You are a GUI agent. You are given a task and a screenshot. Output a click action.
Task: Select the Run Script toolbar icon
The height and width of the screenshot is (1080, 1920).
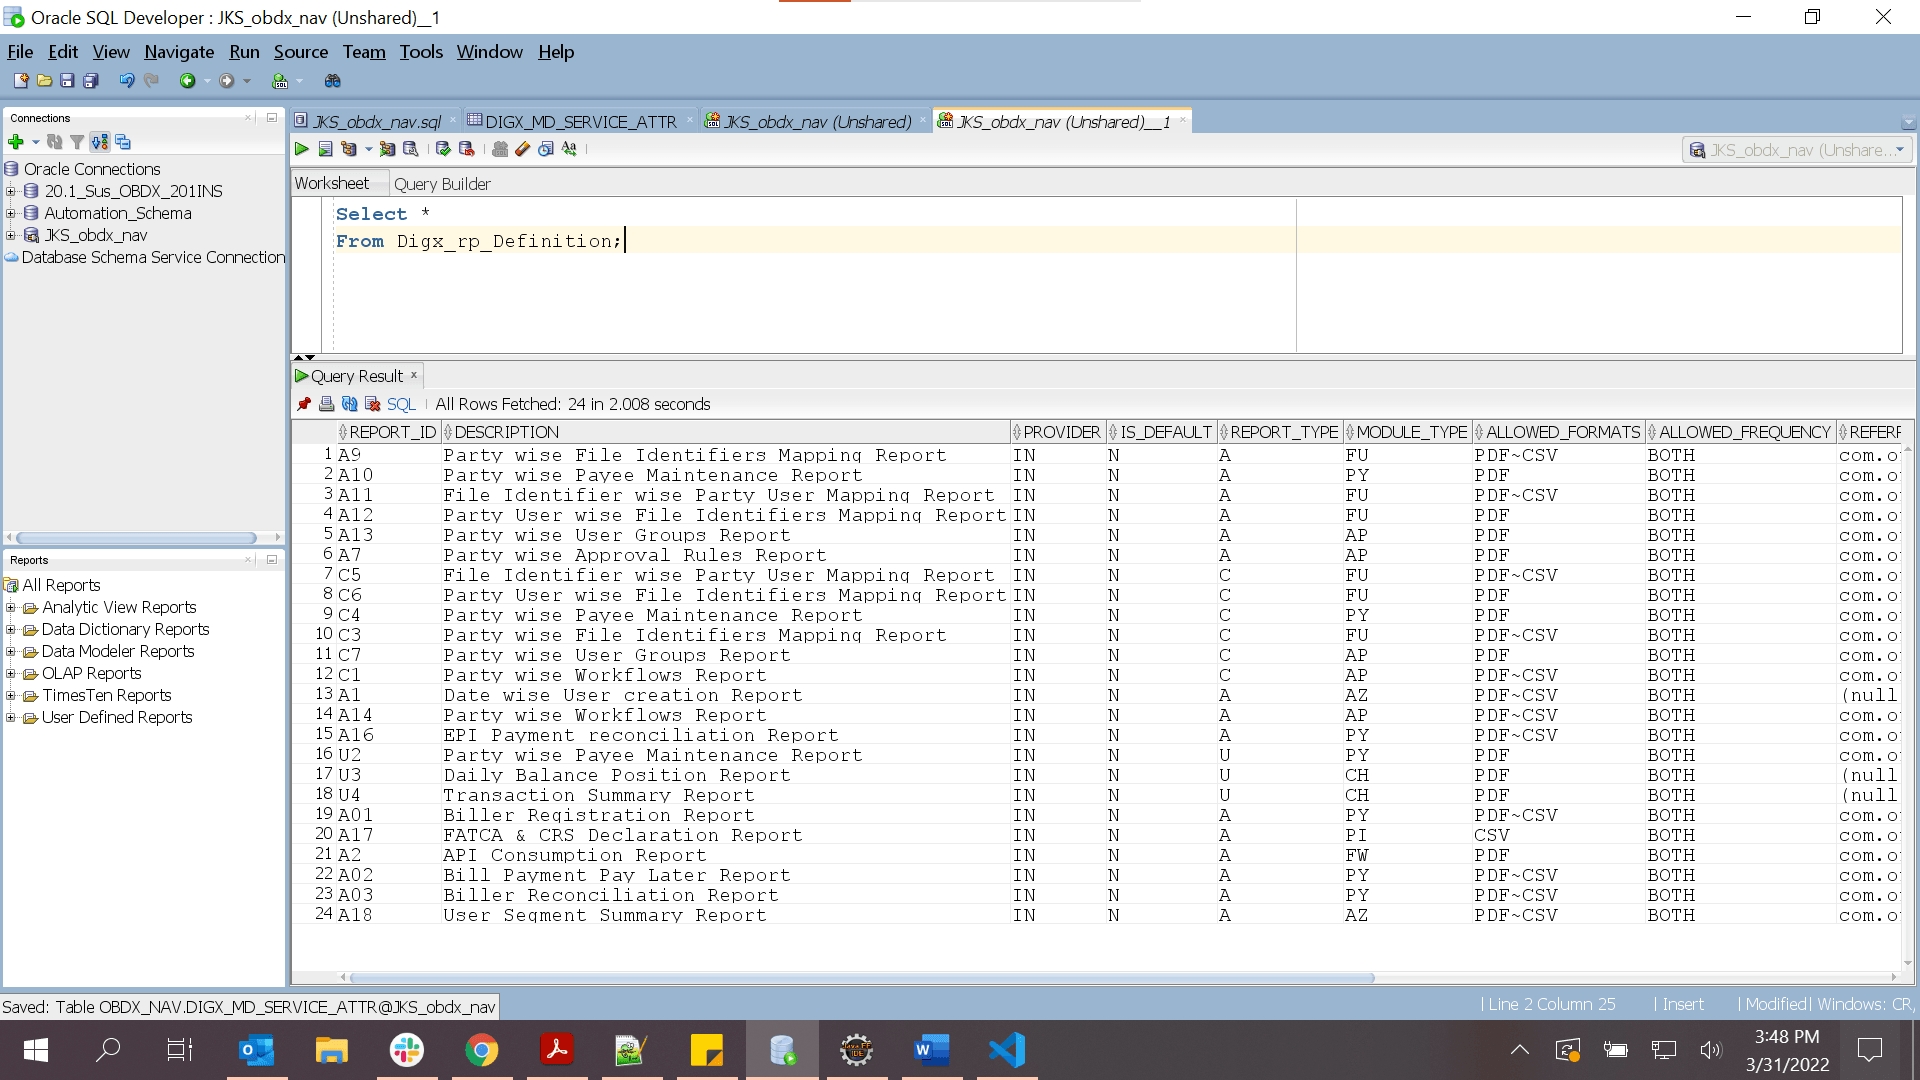[x=325, y=149]
